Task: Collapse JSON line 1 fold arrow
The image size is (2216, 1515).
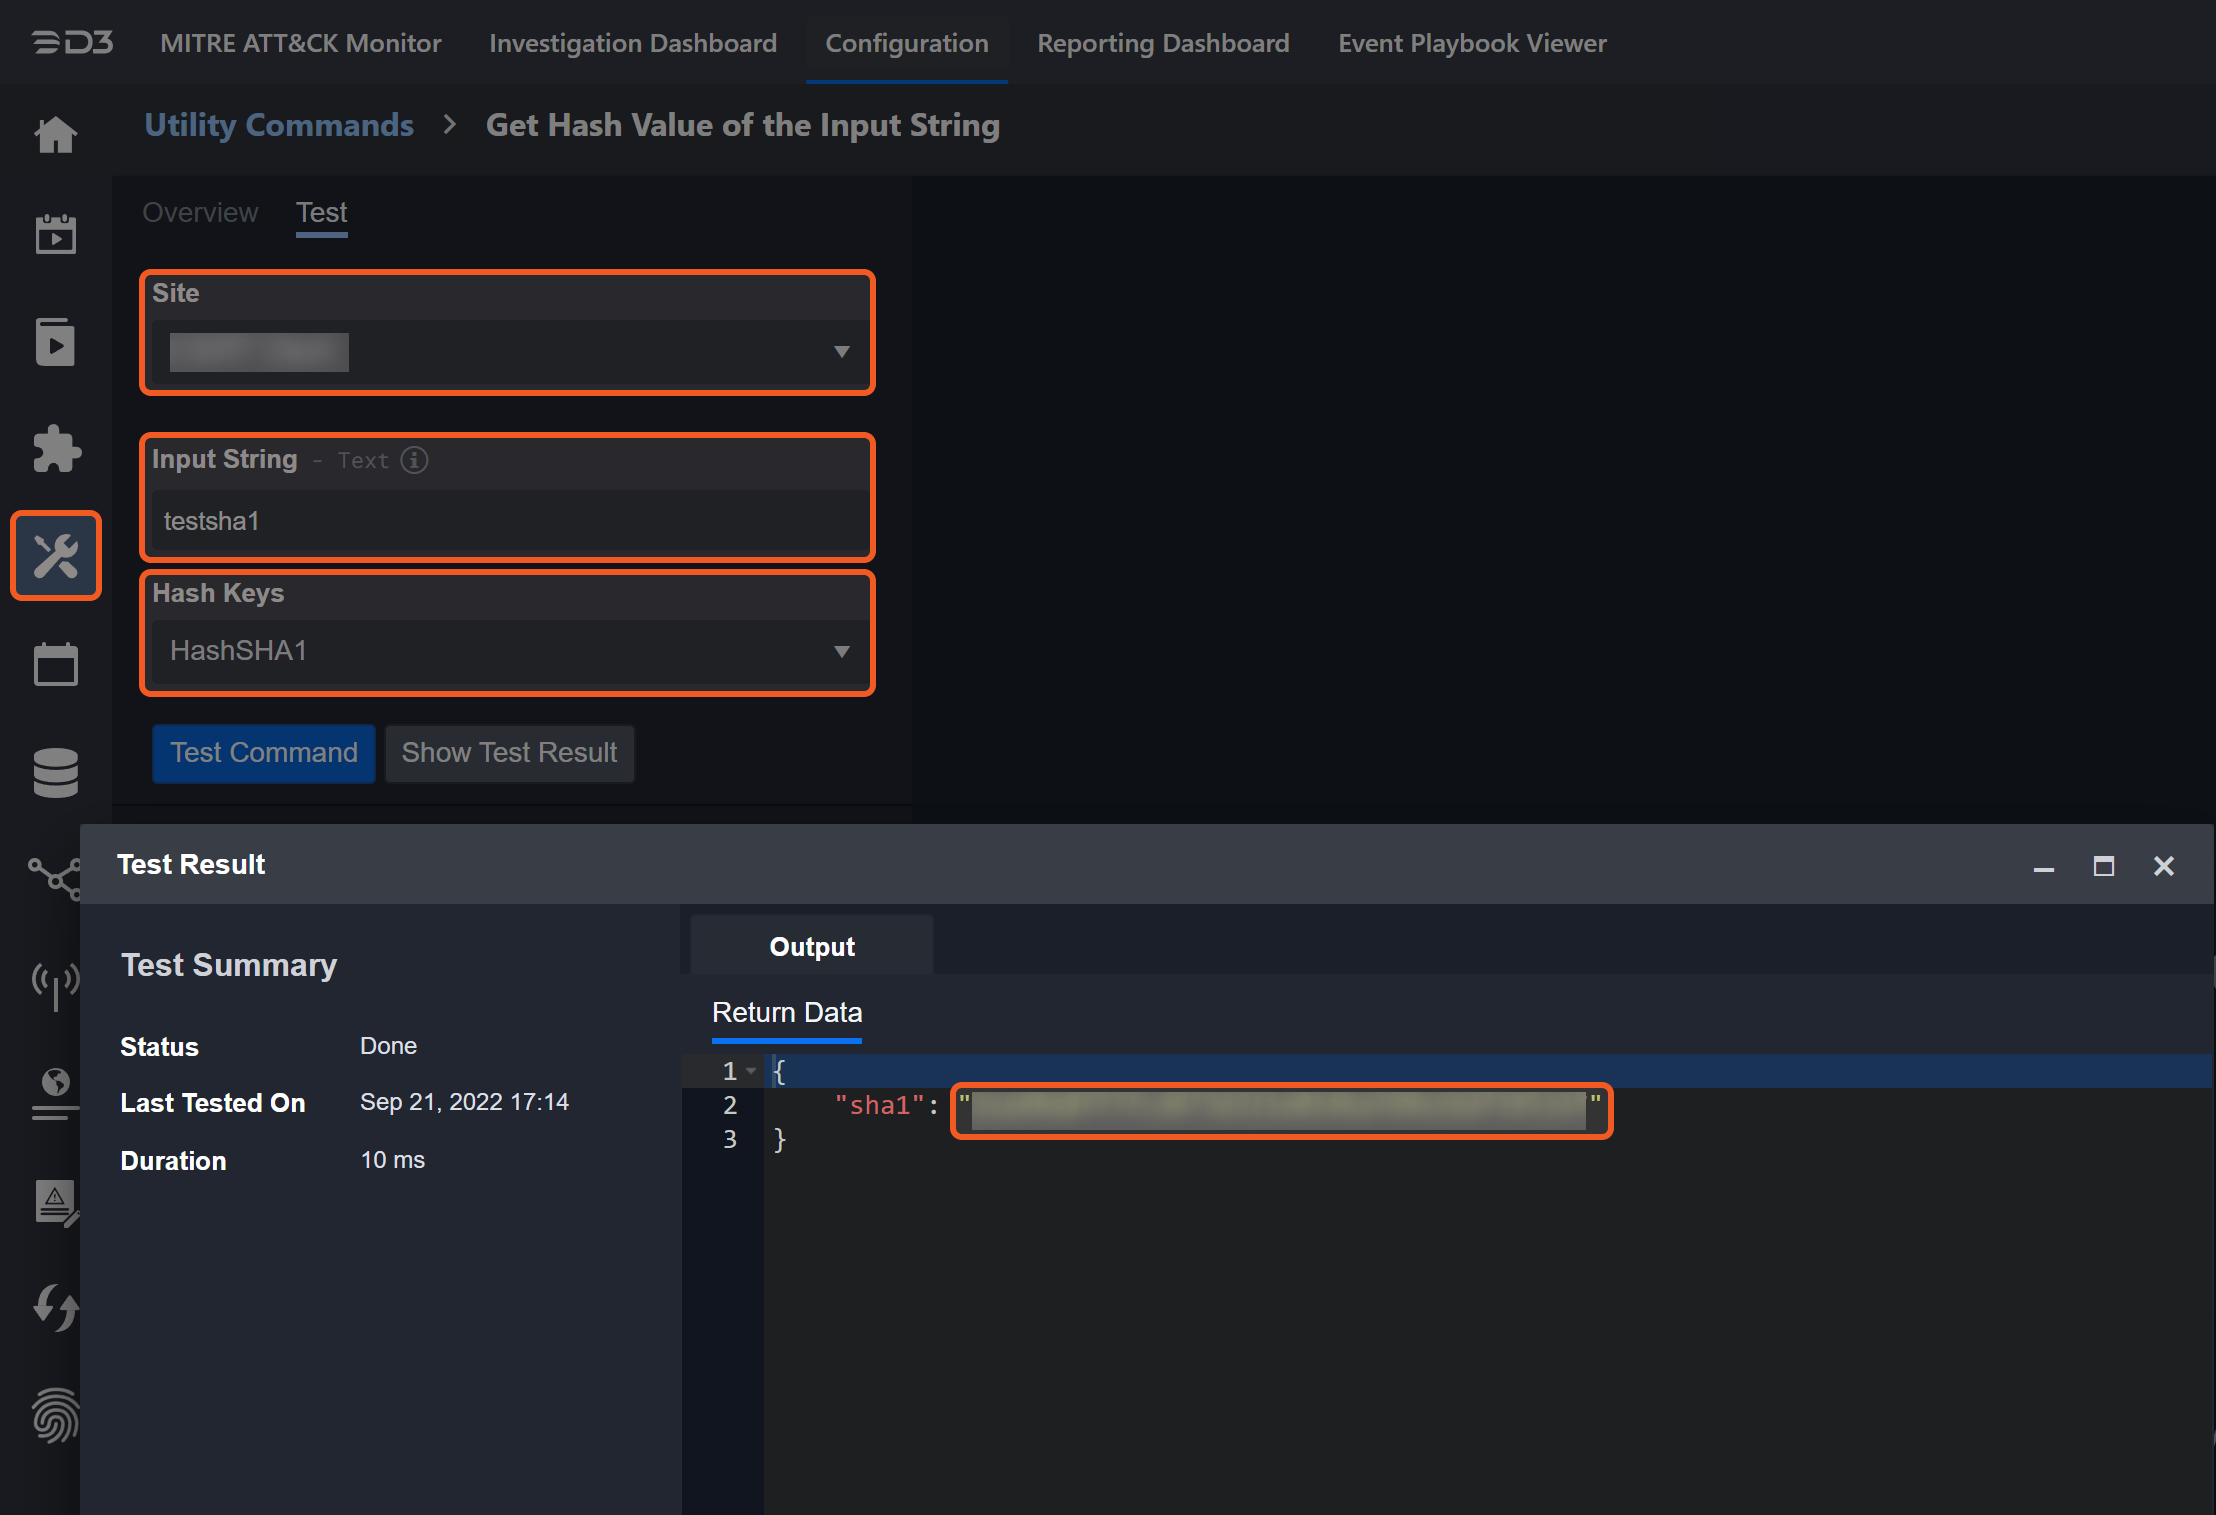Action: pos(751,1071)
